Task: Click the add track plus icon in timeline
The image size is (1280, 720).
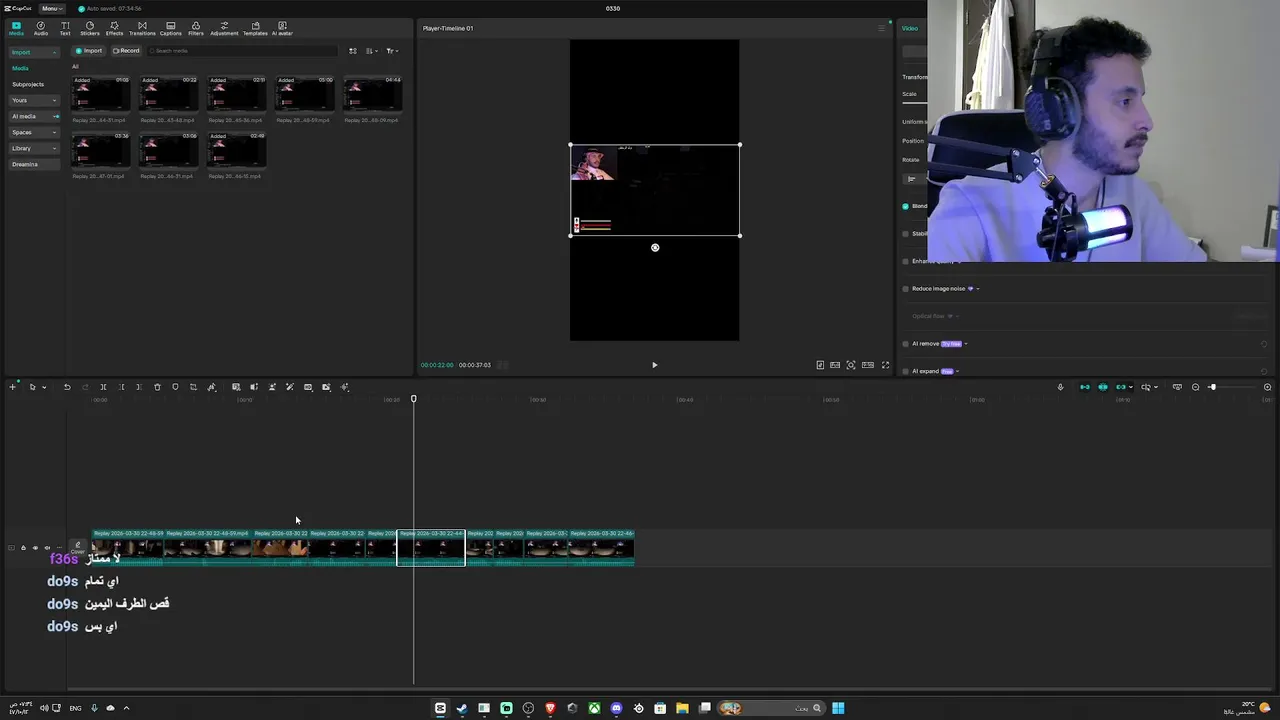Action: click(12, 387)
